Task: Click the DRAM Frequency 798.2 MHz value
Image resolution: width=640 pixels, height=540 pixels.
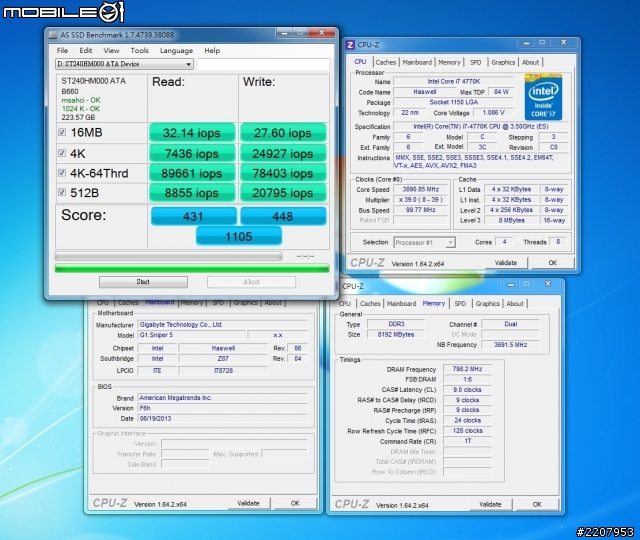Action: coord(467,369)
